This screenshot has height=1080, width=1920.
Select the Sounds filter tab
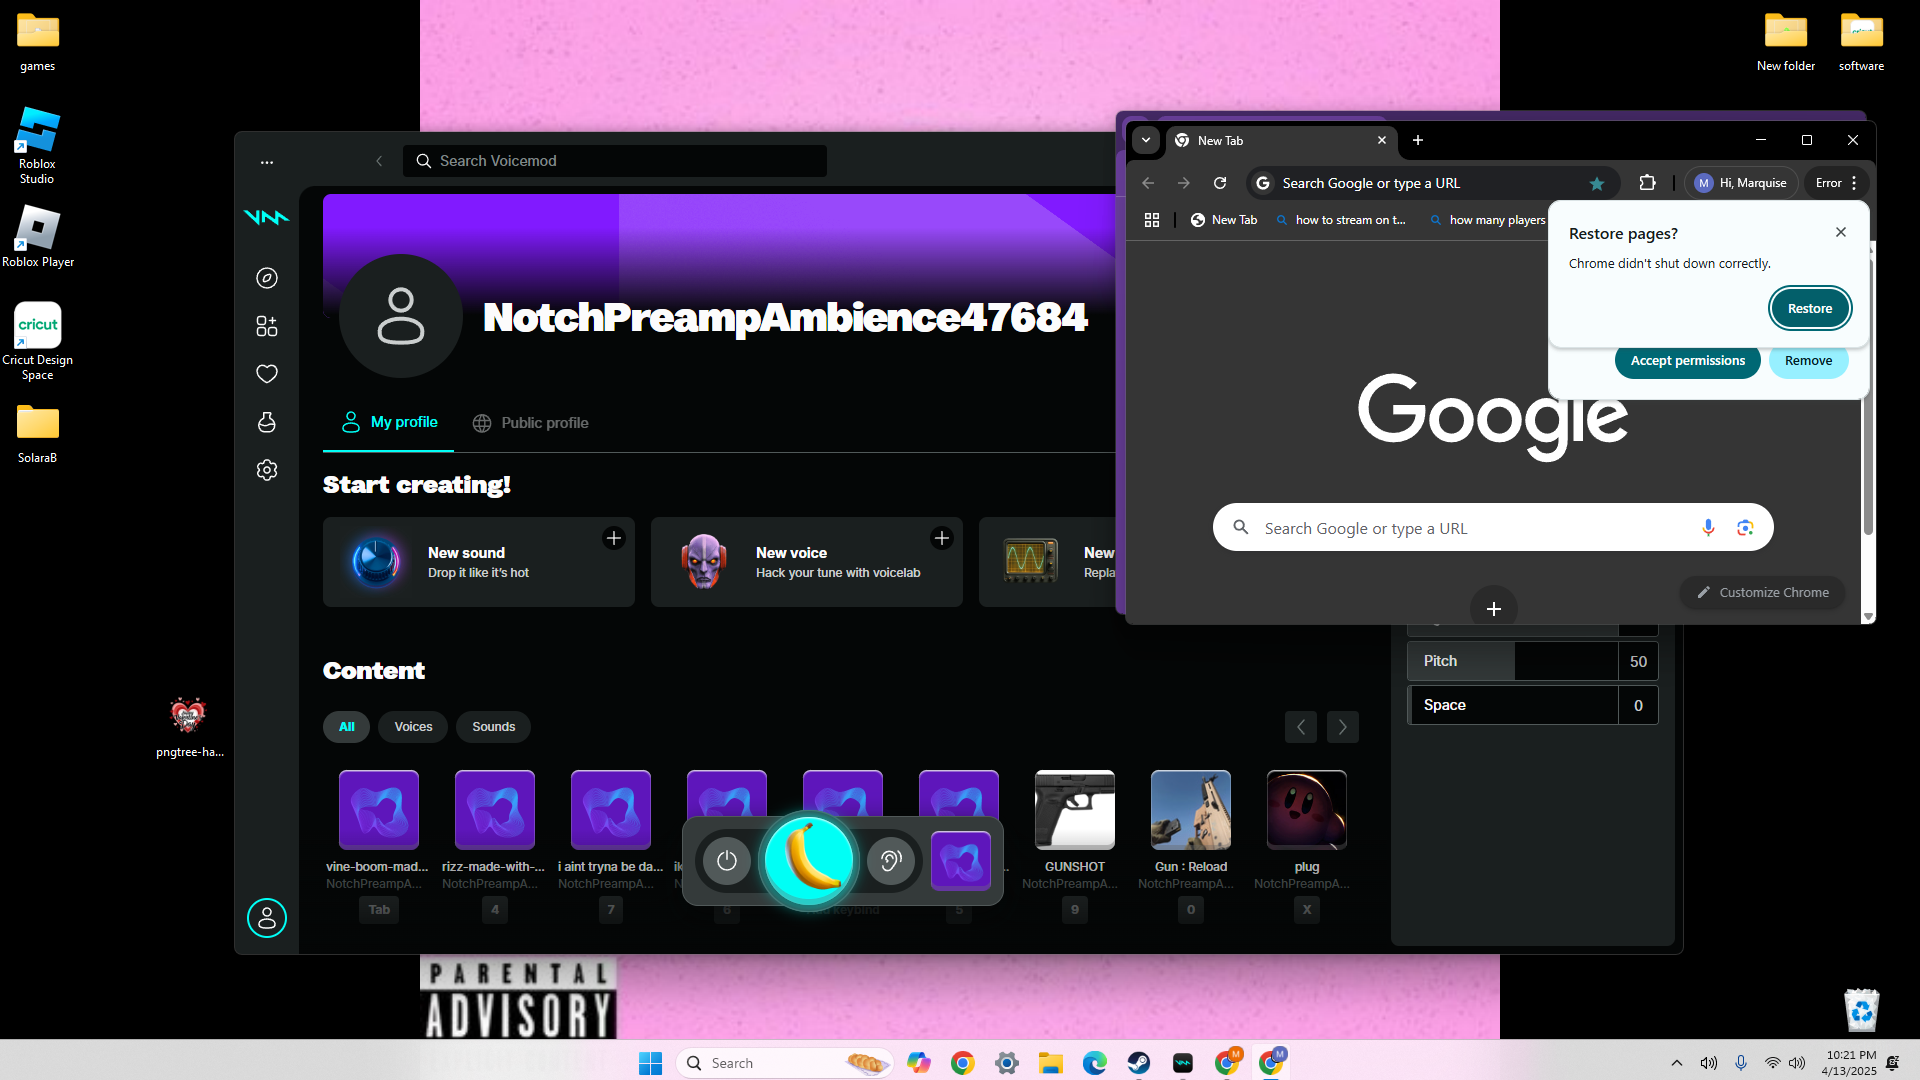pos(493,727)
